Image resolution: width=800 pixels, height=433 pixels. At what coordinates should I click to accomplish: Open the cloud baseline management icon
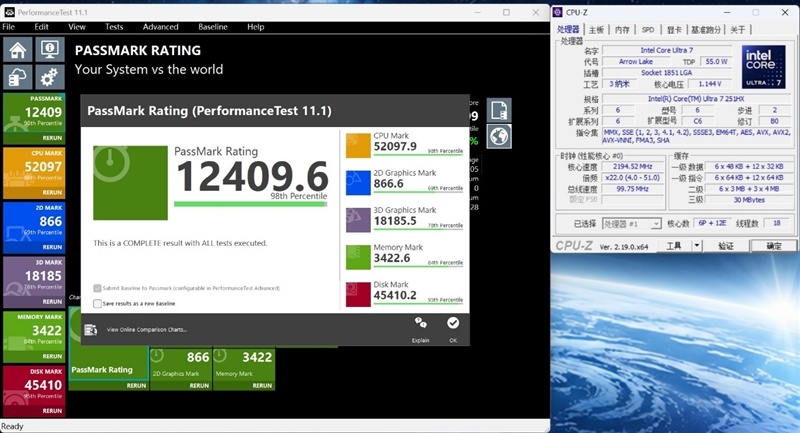tap(18, 77)
